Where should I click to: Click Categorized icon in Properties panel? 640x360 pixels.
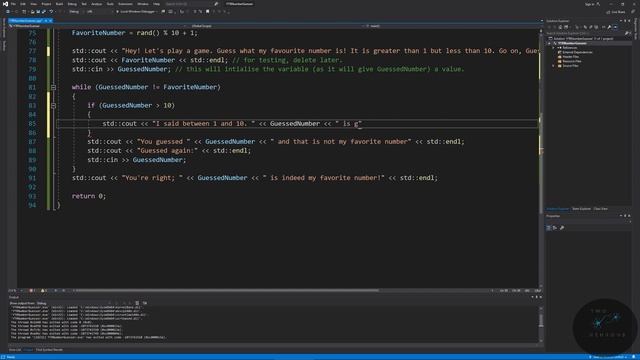[x=548, y=228]
